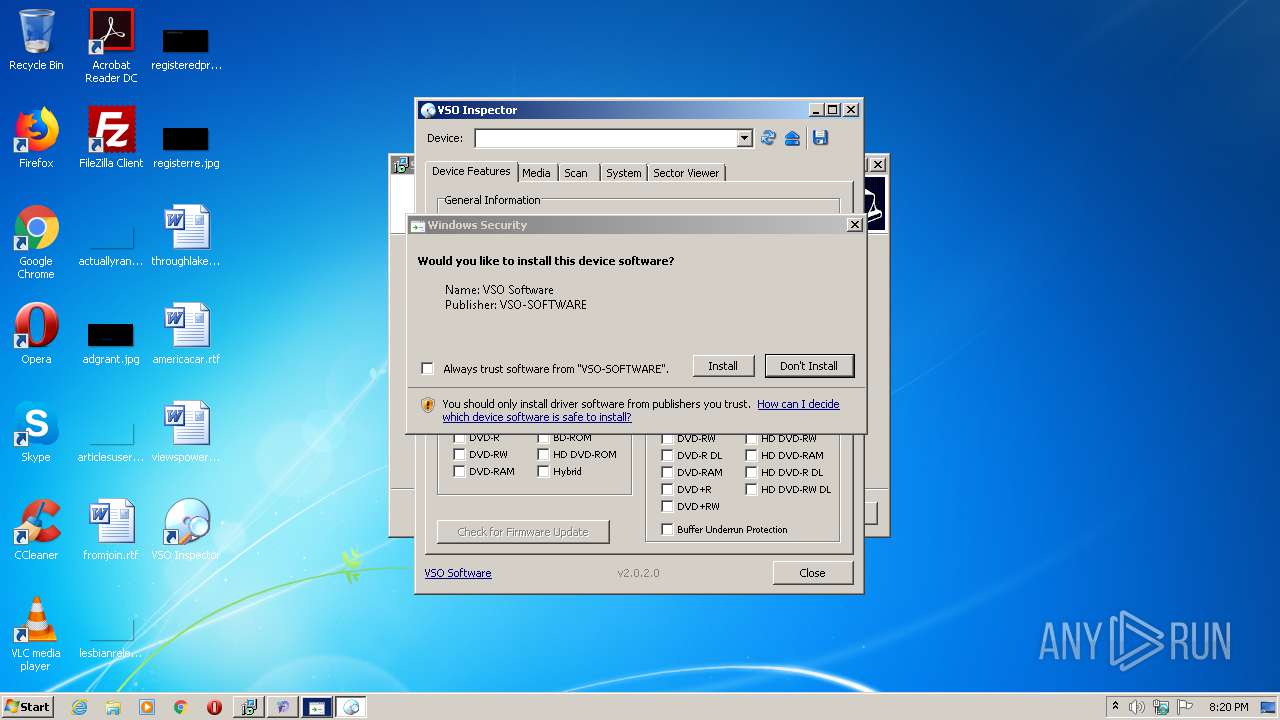The height and width of the screenshot is (720, 1280).
Task: Open the Skype desktop icon
Action: click(36, 432)
